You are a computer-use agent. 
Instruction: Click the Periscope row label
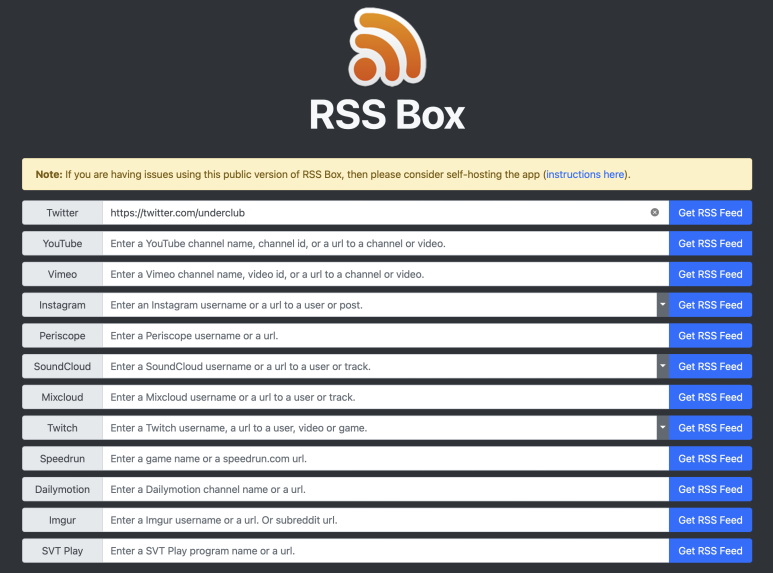point(62,336)
